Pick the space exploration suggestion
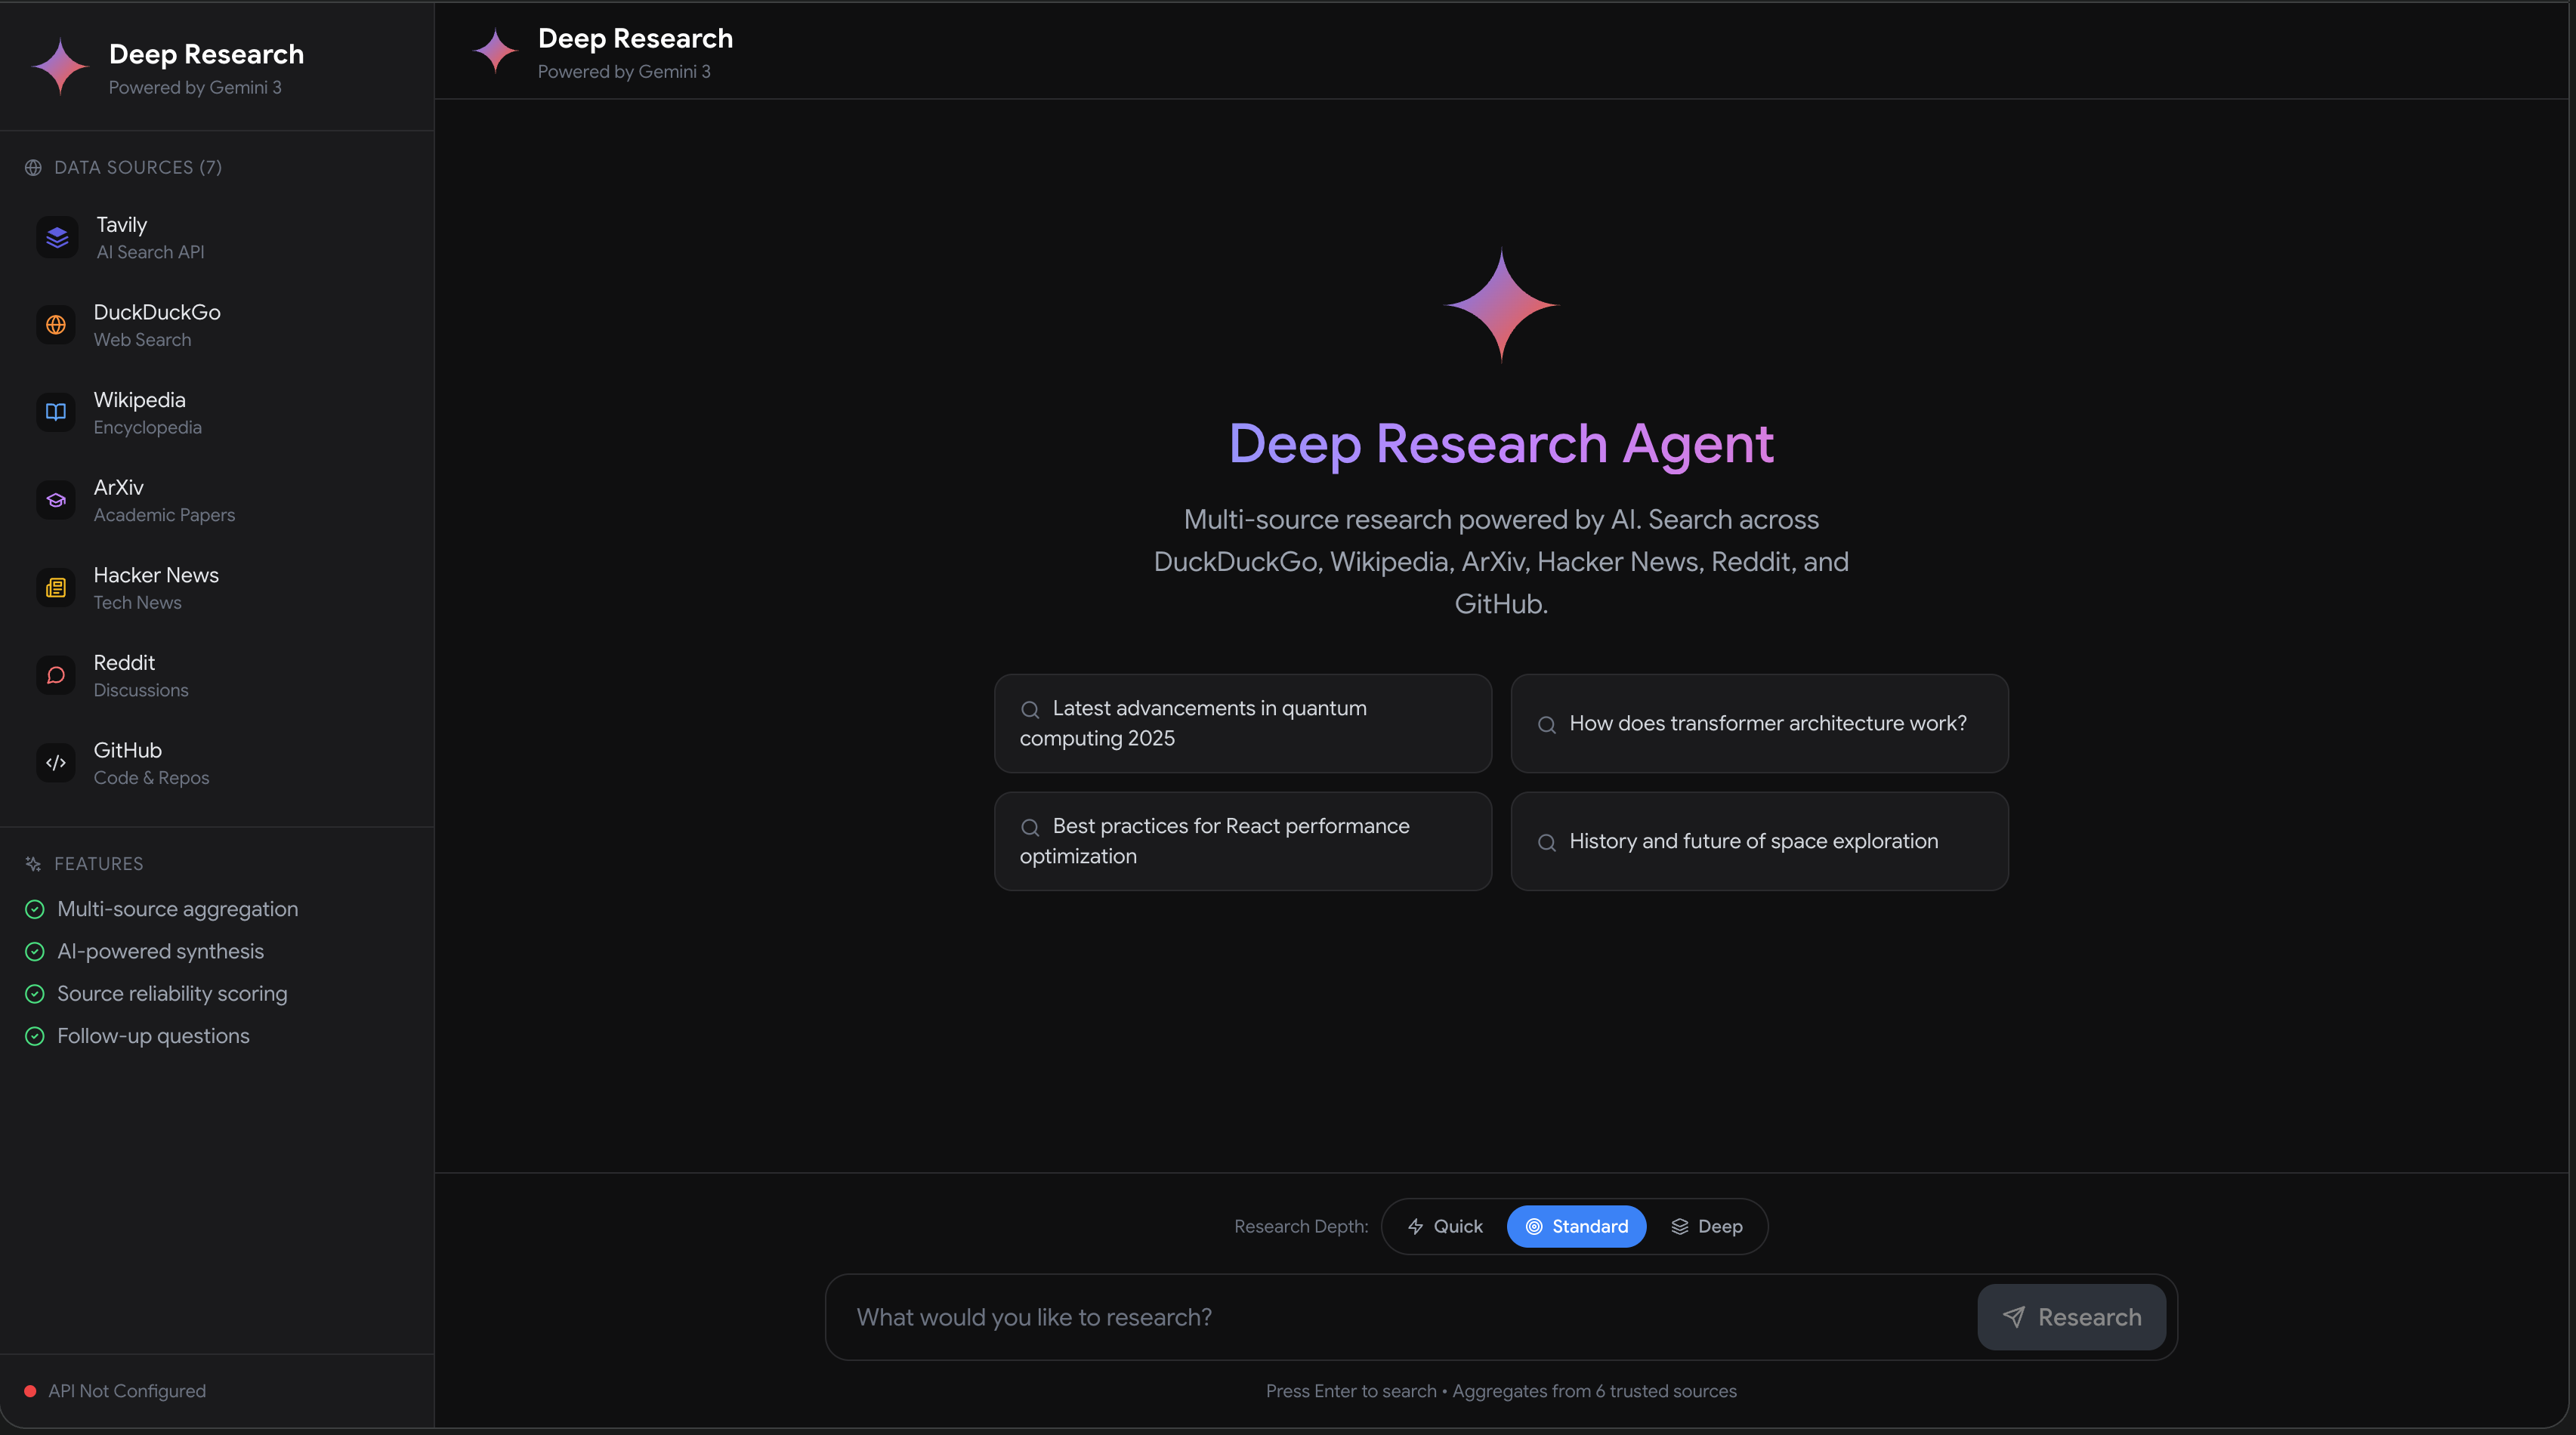The image size is (2576, 1435). [x=1759, y=841]
